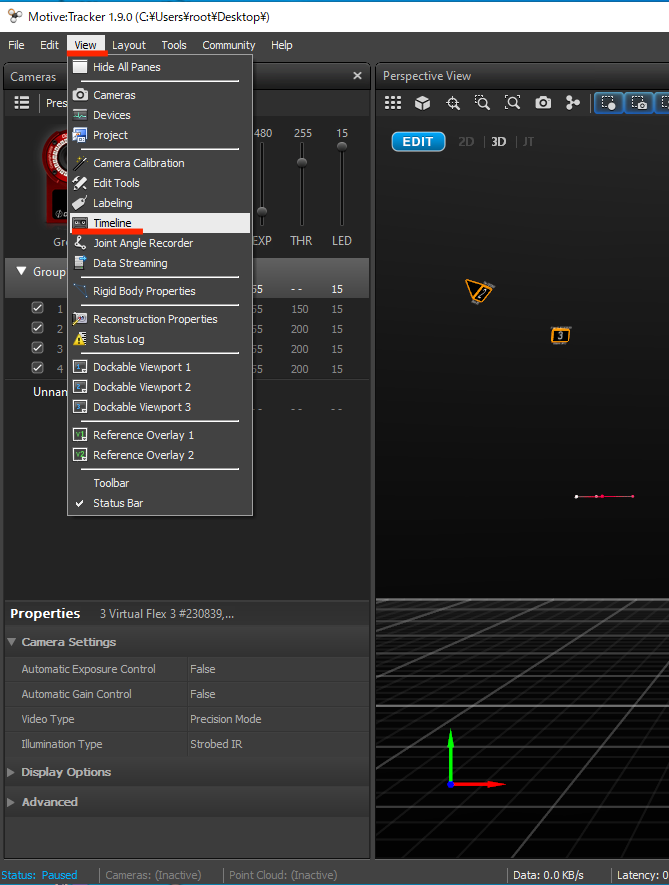Adjust the LED slider
Viewport: 669px width, 885px height.
pos(342,147)
